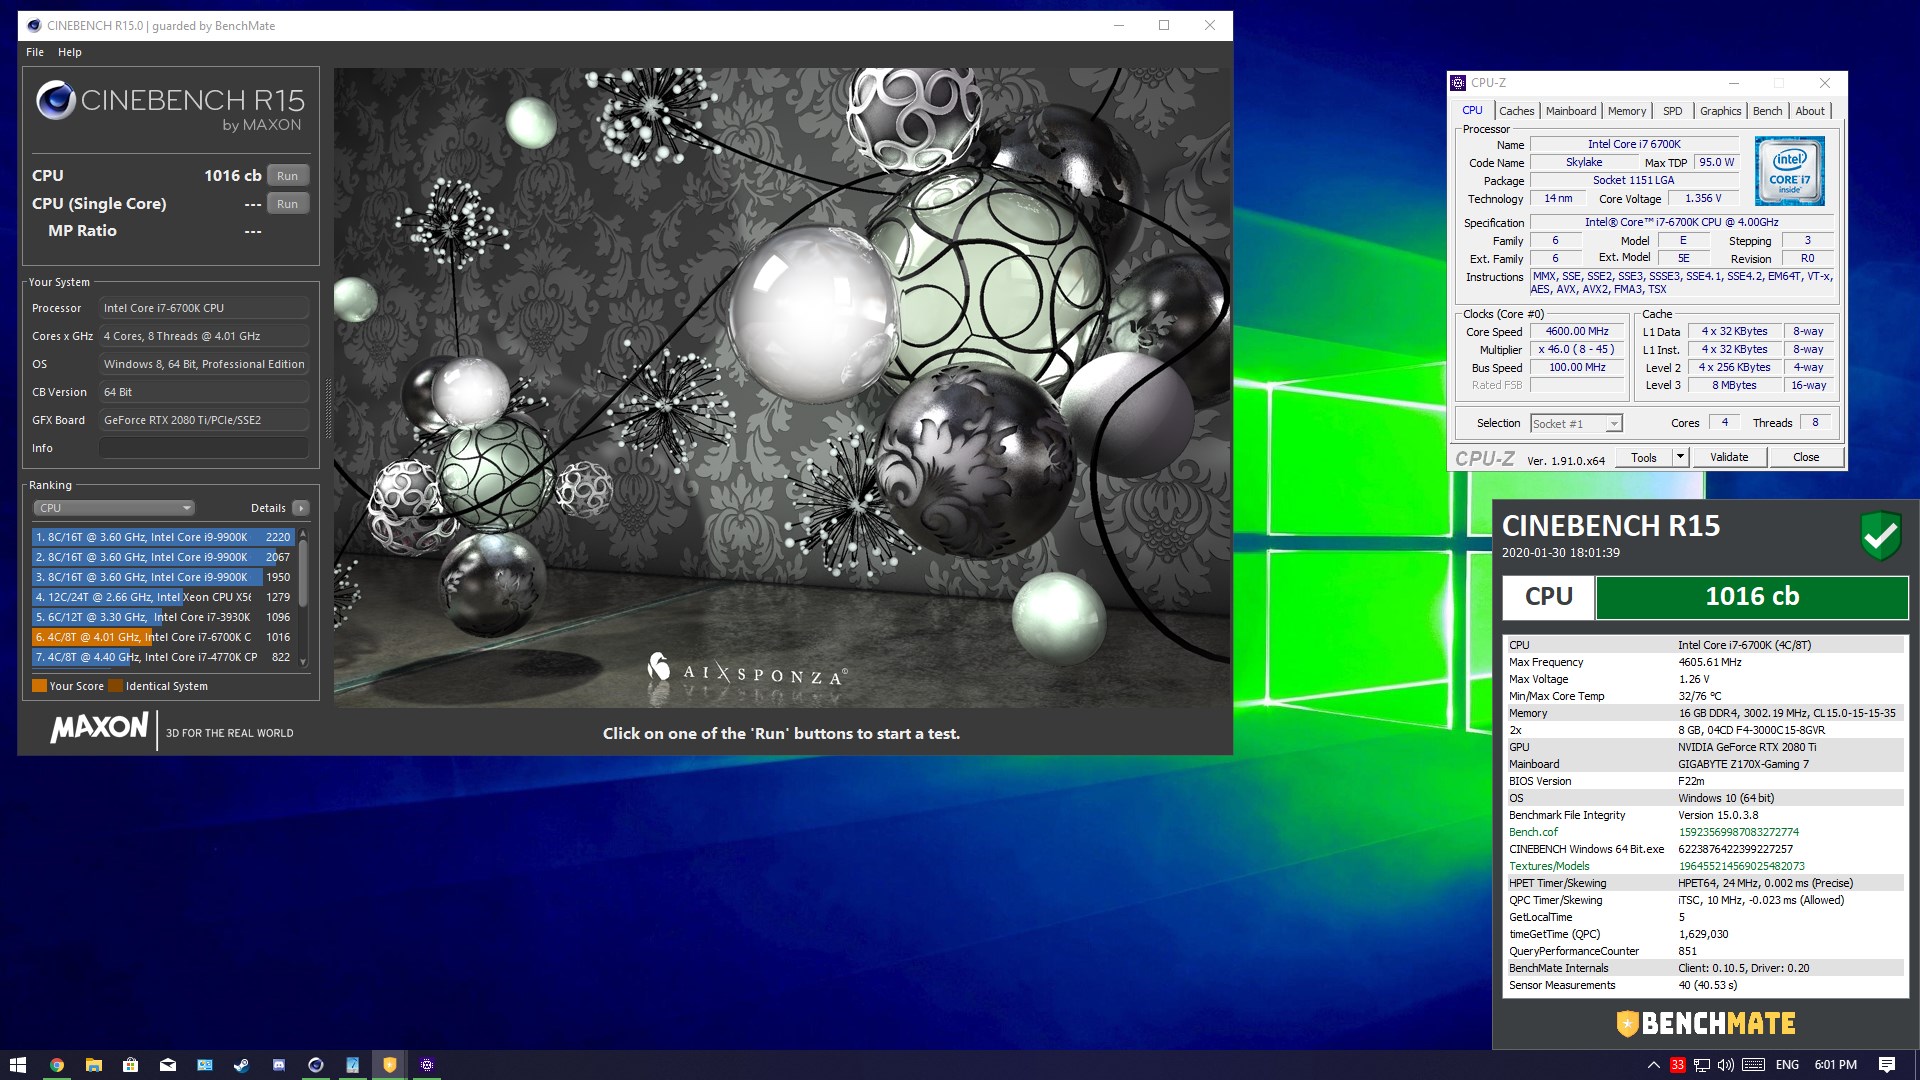Switch to Graphics tab in CPU-Z
The height and width of the screenshot is (1080, 1920).
pos(1721,111)
